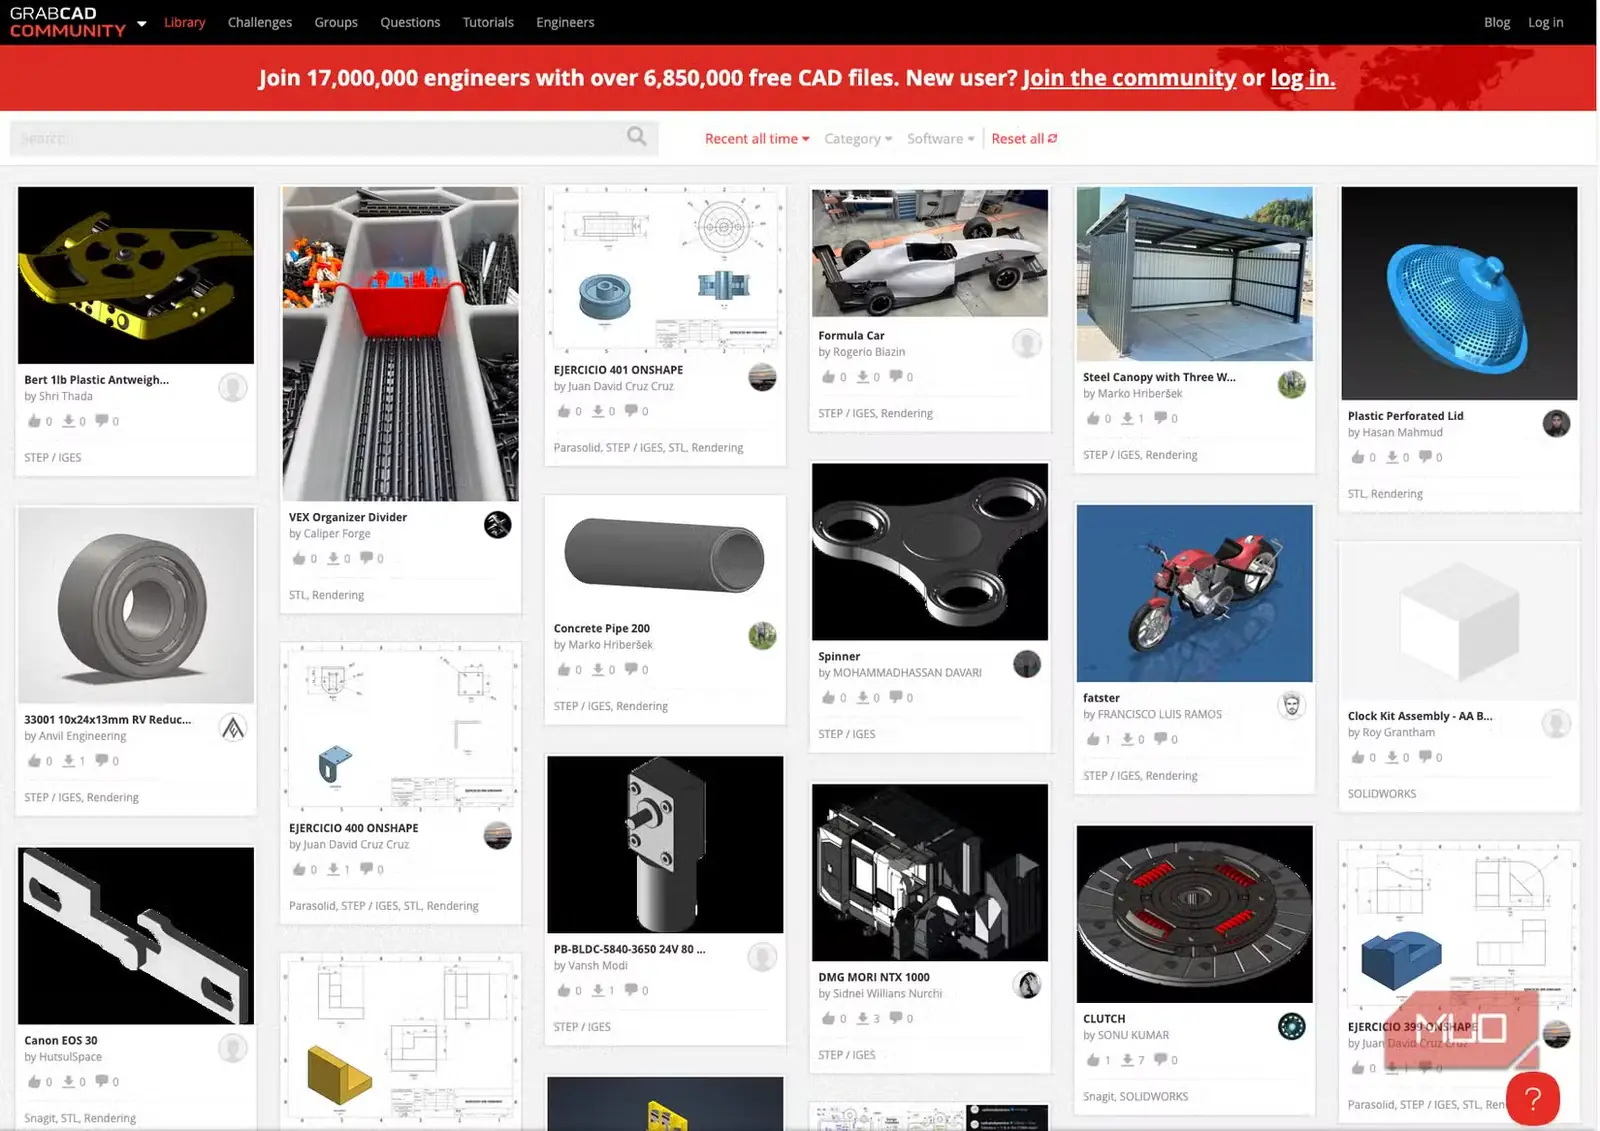This screenshot has height=1131, width=1600.
Task: Focus the library search input field
Action: click(x=334, y=138)
